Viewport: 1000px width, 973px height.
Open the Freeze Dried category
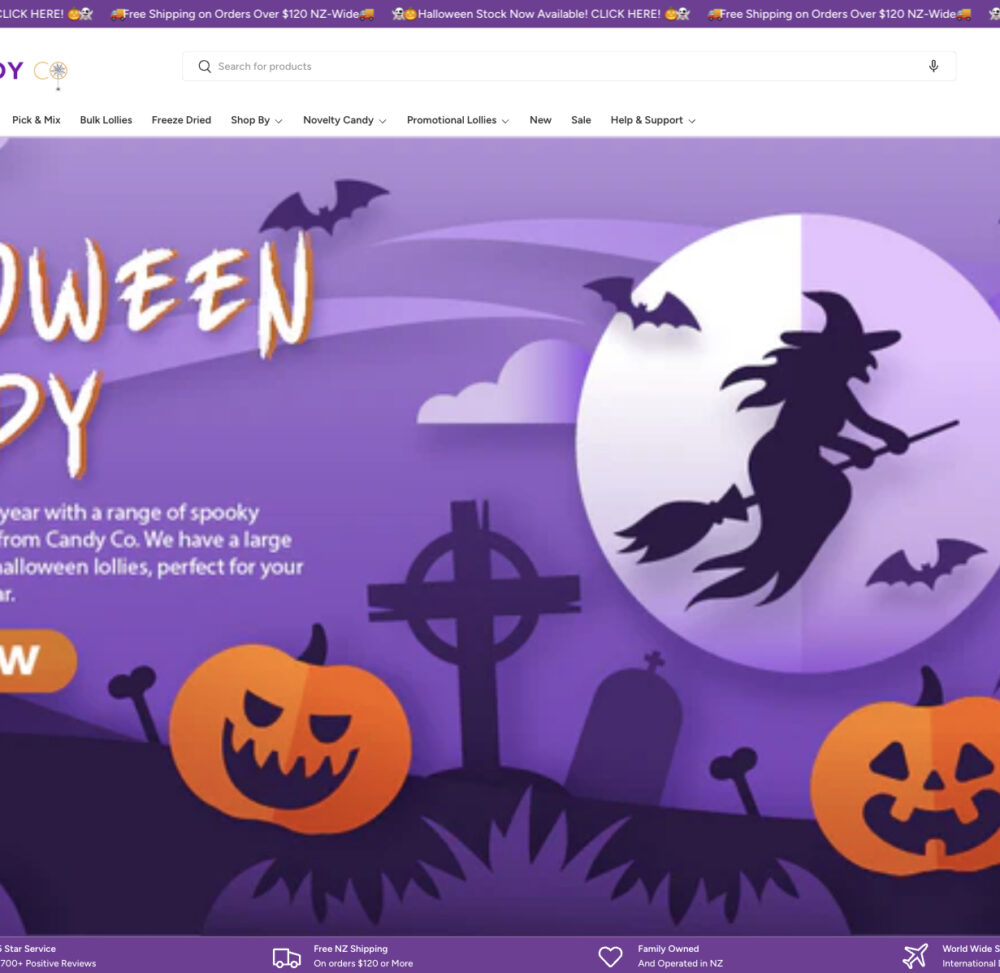point(181,120)
